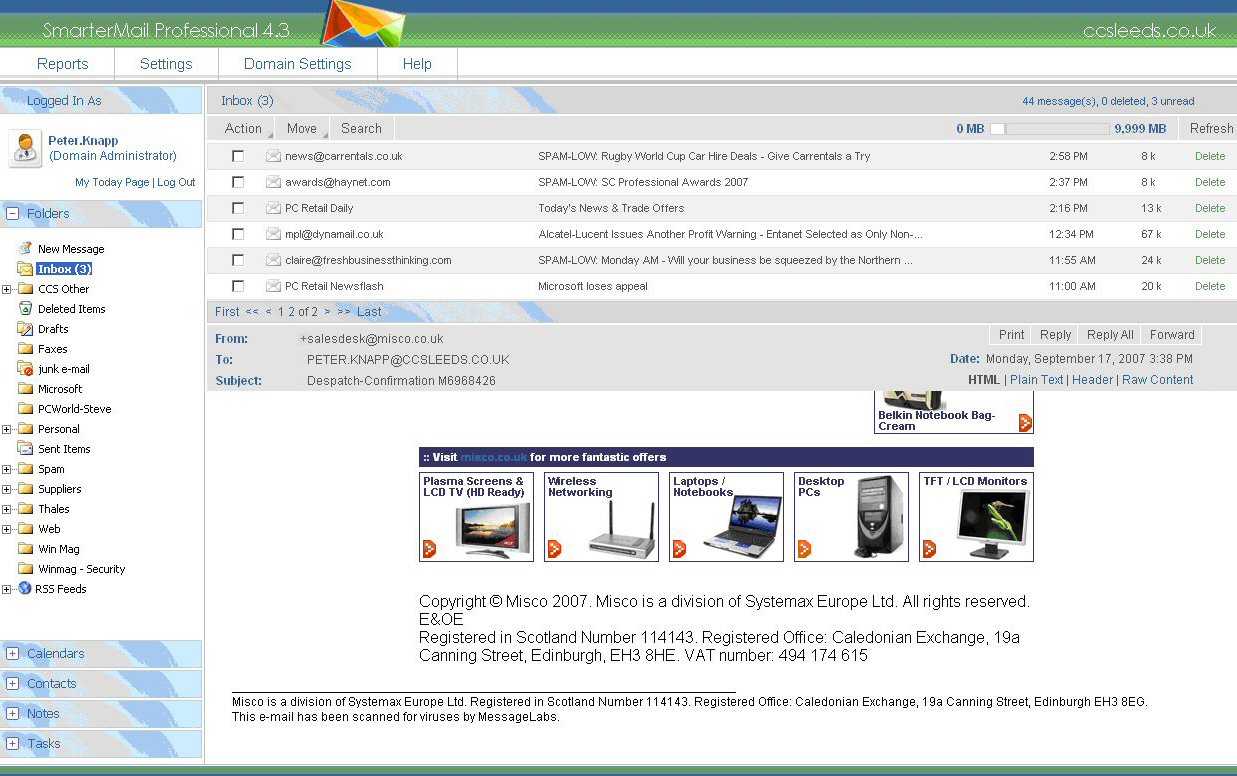View Raw Content of message
The width and height of the screenshot is (1237, 776).
(1158, 380)
